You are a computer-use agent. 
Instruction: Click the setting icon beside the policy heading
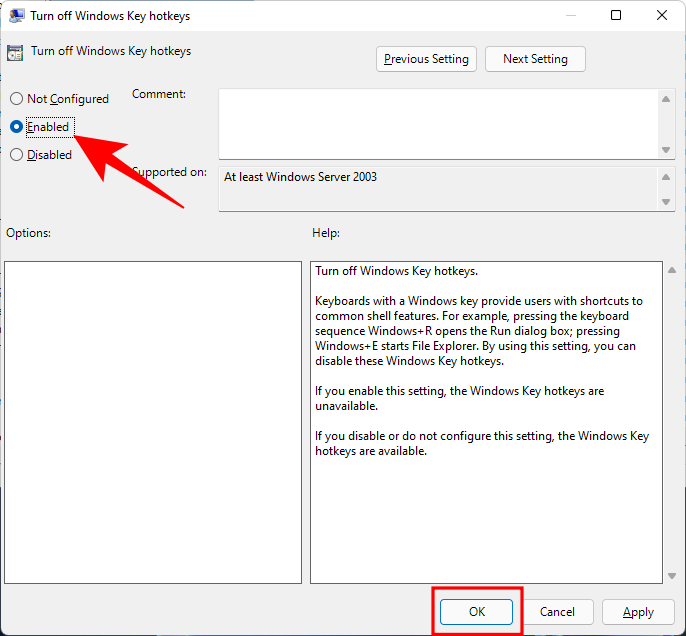coord(15,52)
